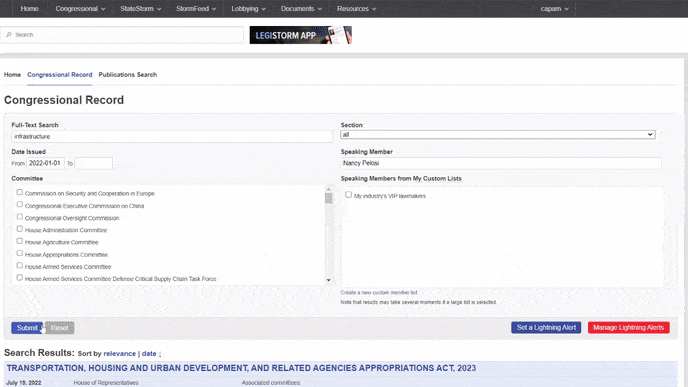Open the LegiStorm App banner
Image resolution: width=688 pixels, height=387 pixels.
301,35
